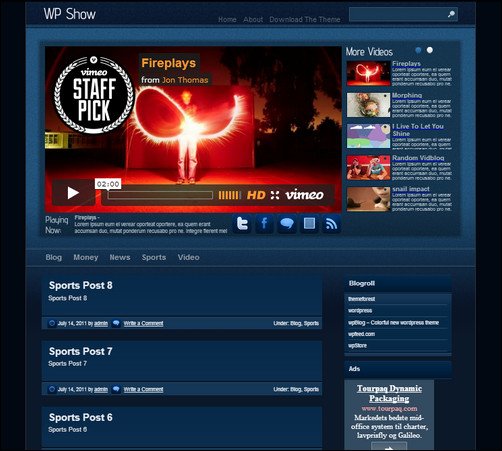Open About page in top navigation
Image resolution: width=502 pixels, height=451 pixels.
(253, 20)
